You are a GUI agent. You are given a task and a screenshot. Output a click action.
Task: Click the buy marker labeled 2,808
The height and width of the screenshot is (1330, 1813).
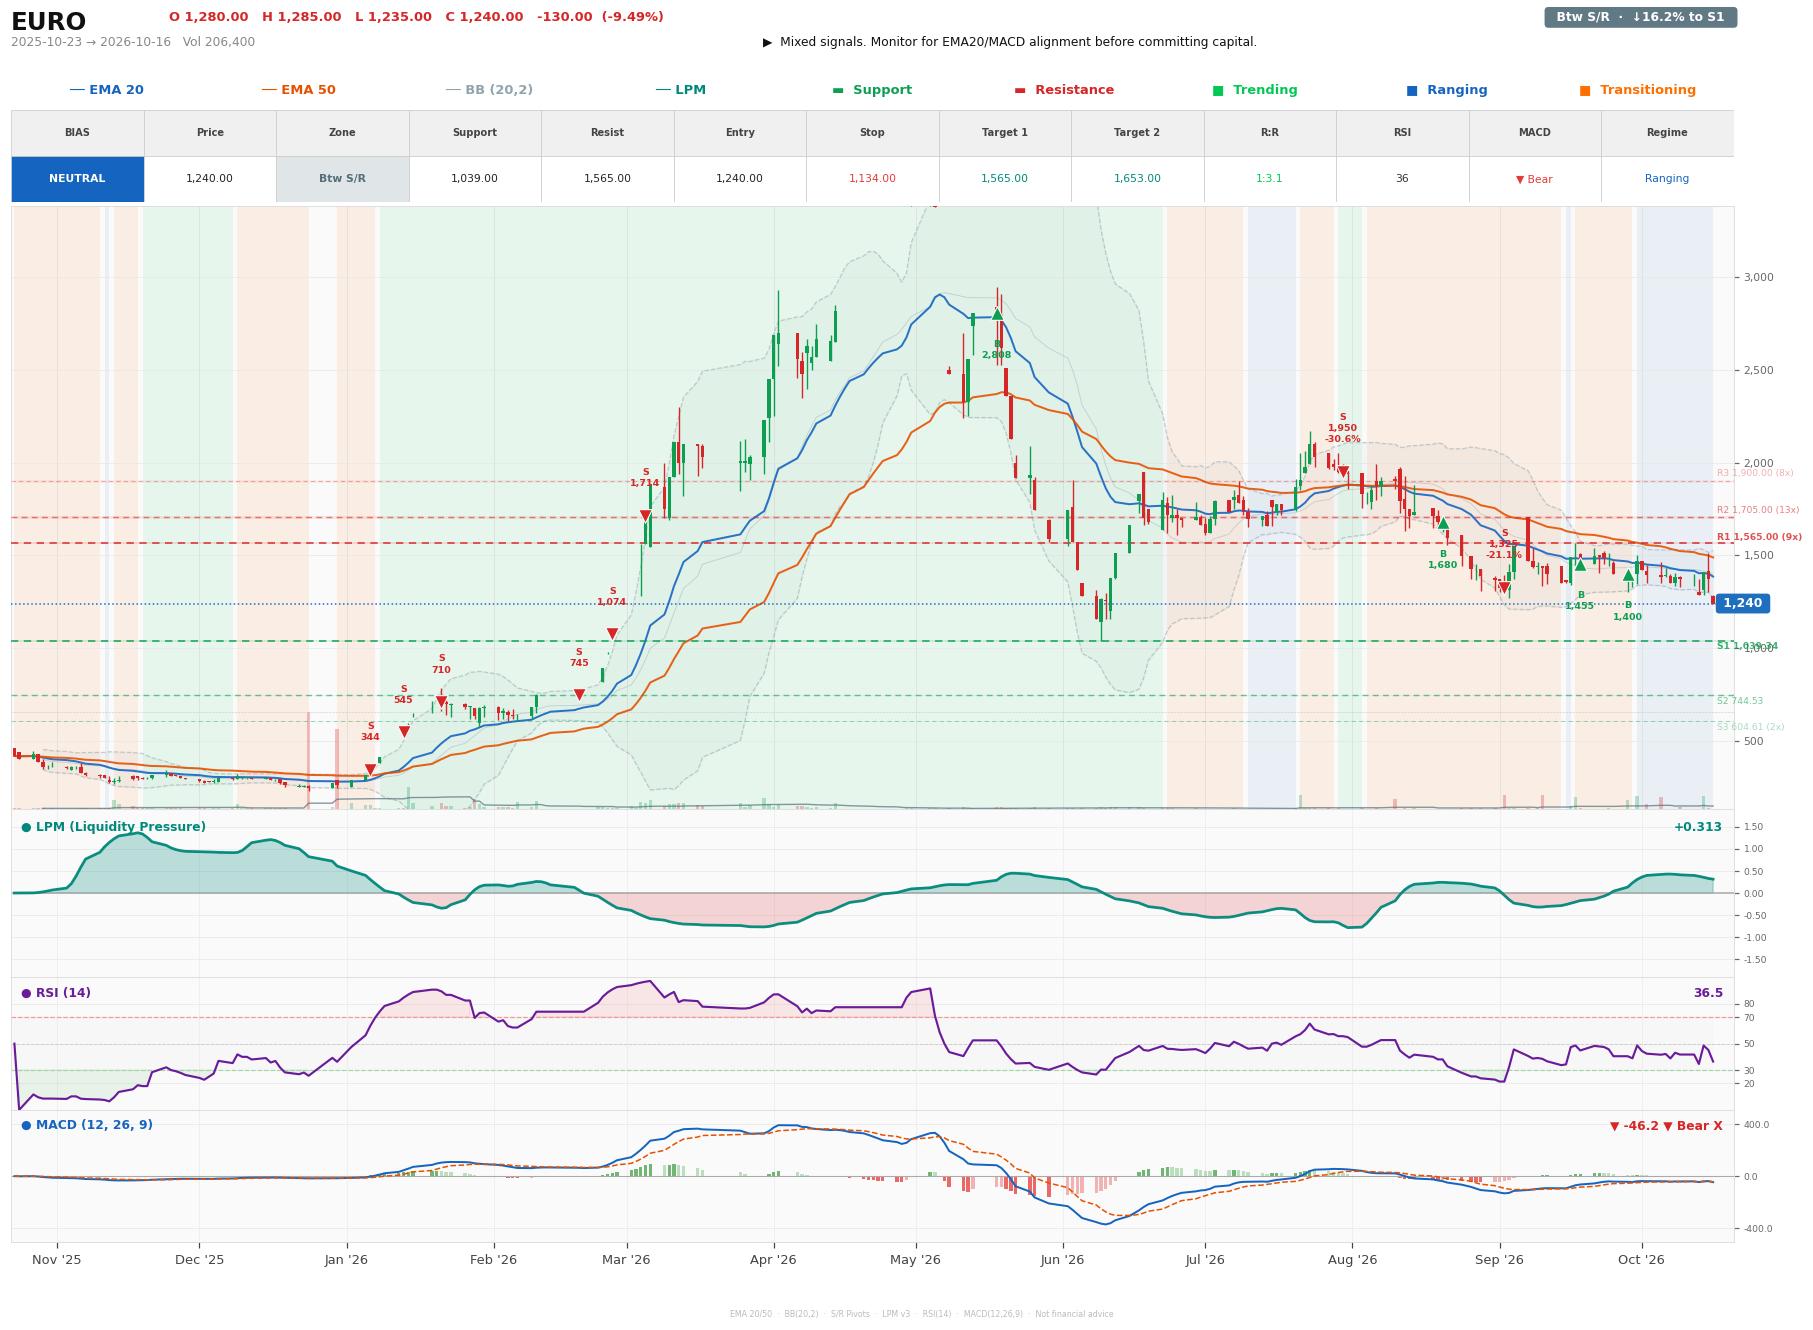[997, 315]
